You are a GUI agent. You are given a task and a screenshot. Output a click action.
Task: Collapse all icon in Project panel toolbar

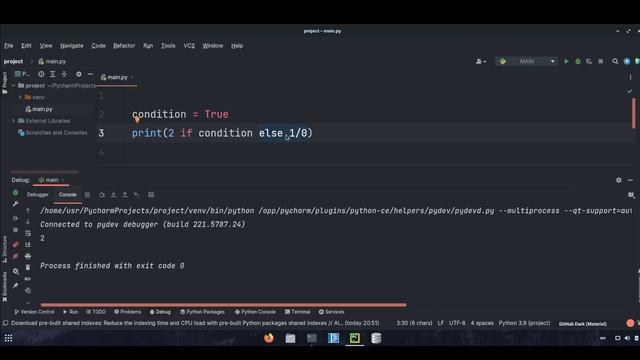[64, 74]
